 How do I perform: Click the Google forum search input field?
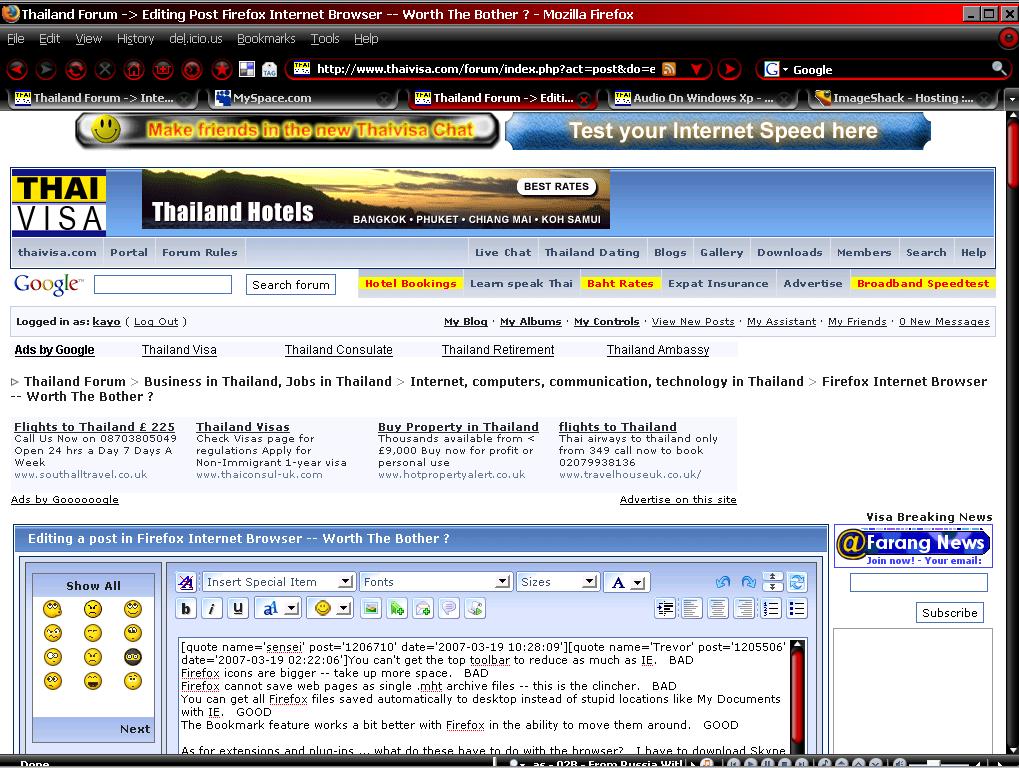(163, 285)
